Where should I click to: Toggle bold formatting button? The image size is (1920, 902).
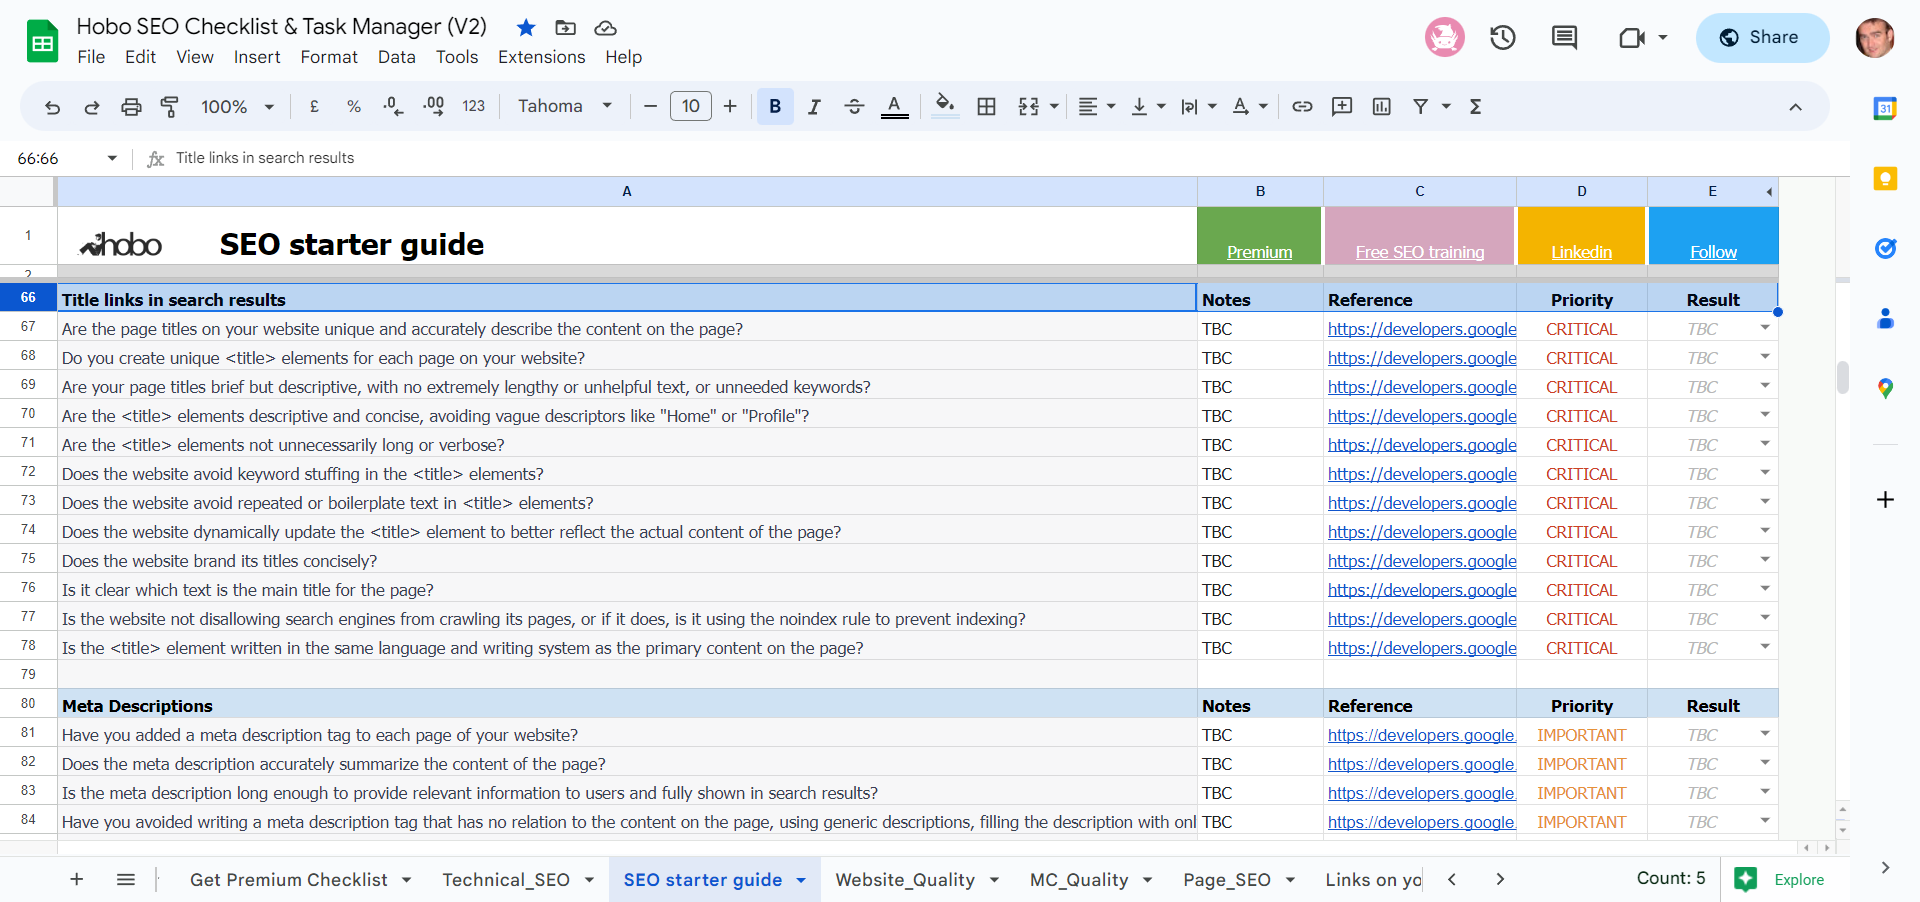(775, 107)
